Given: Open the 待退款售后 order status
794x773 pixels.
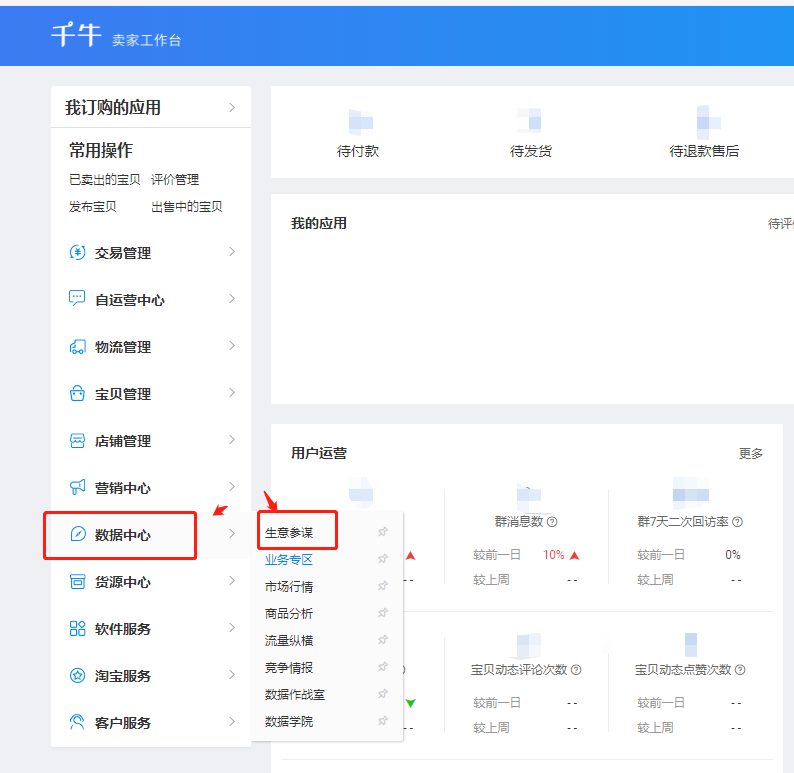Looking at the screenshot, I should coord(704,151).
